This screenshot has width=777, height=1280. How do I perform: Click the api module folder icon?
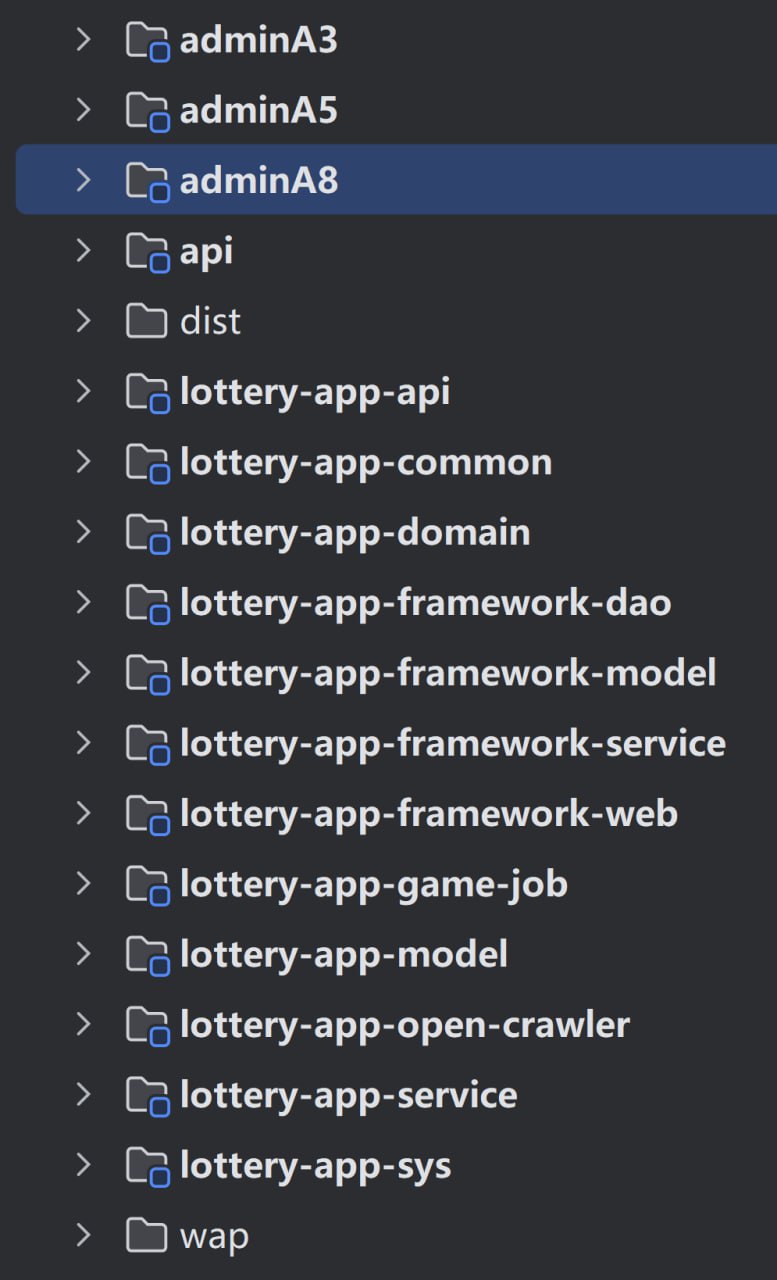pos(147,252)
